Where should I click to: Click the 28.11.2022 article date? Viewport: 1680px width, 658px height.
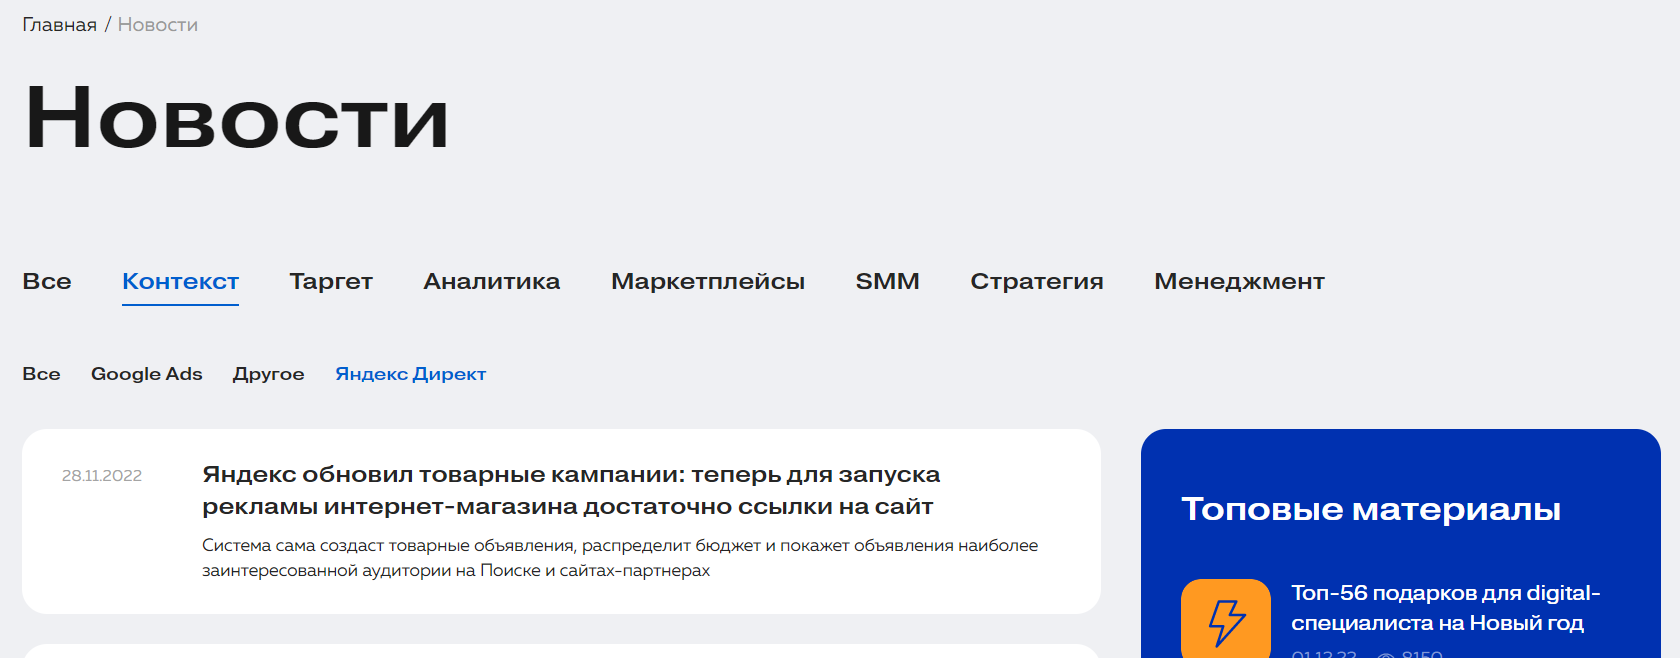(102, 476)
